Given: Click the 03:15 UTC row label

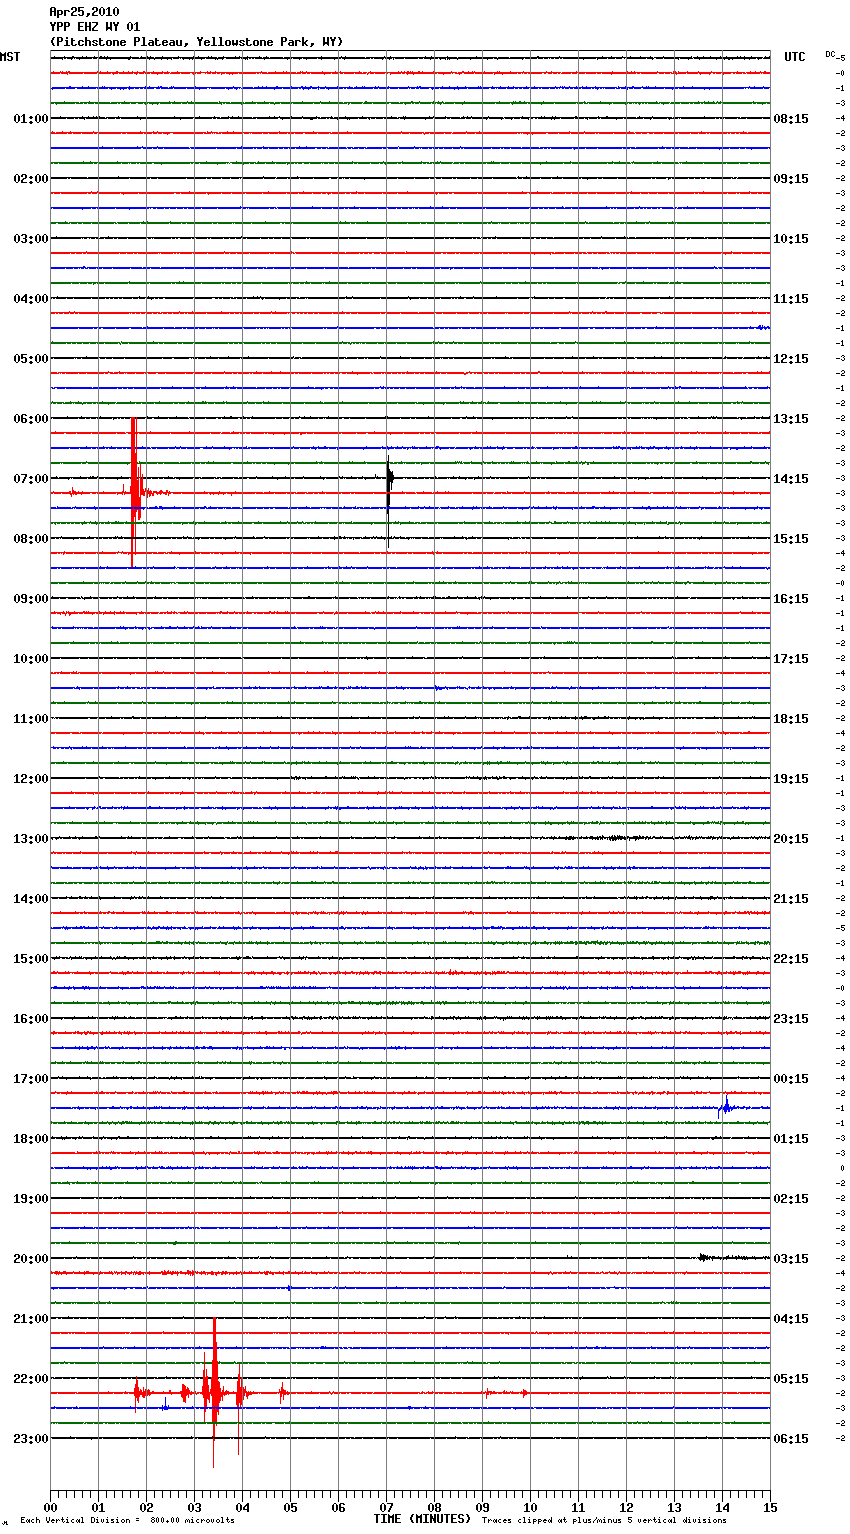Looking at the screenshot, I should coord(791,1259).
